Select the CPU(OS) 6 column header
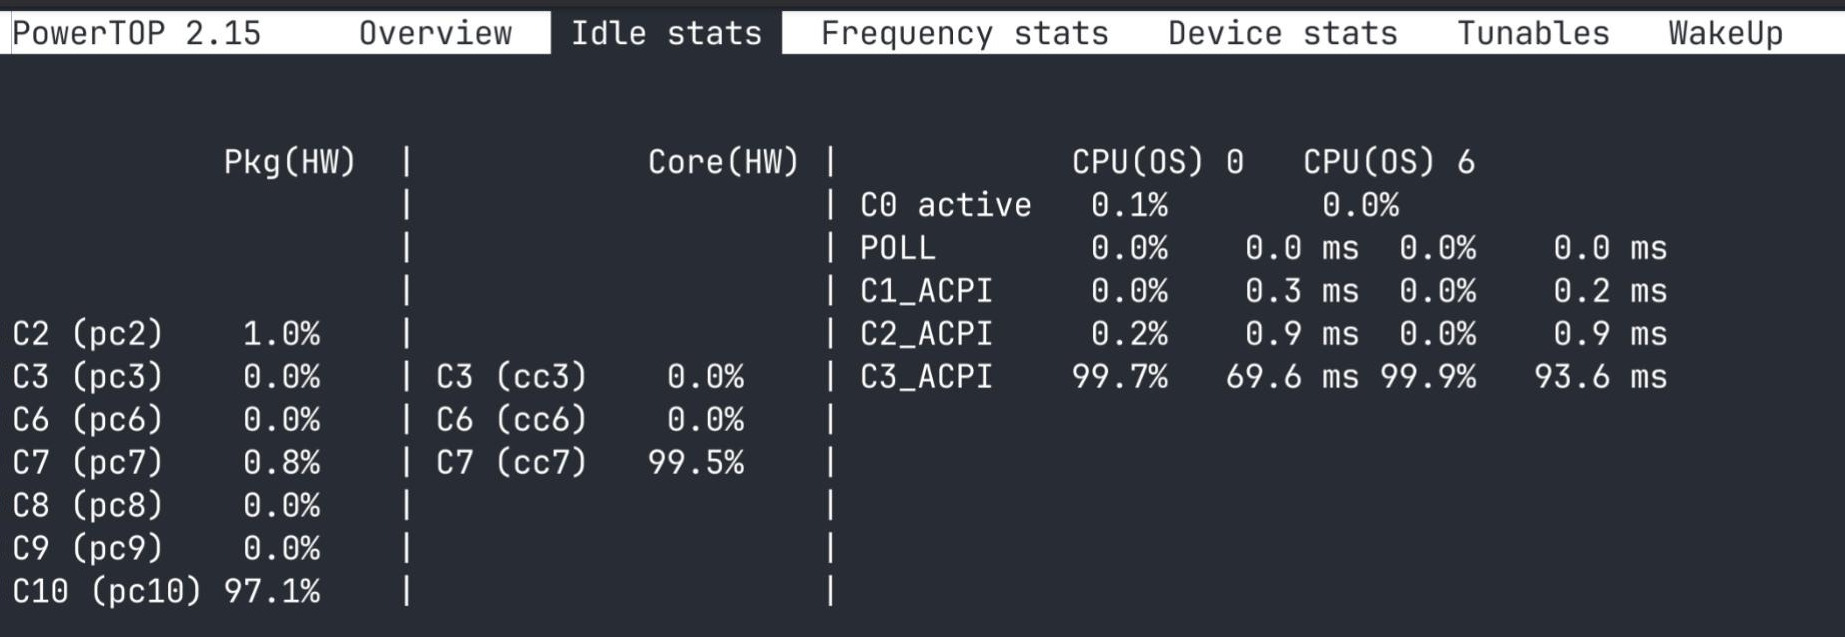1845x637 pixels. click(1388, 162)
